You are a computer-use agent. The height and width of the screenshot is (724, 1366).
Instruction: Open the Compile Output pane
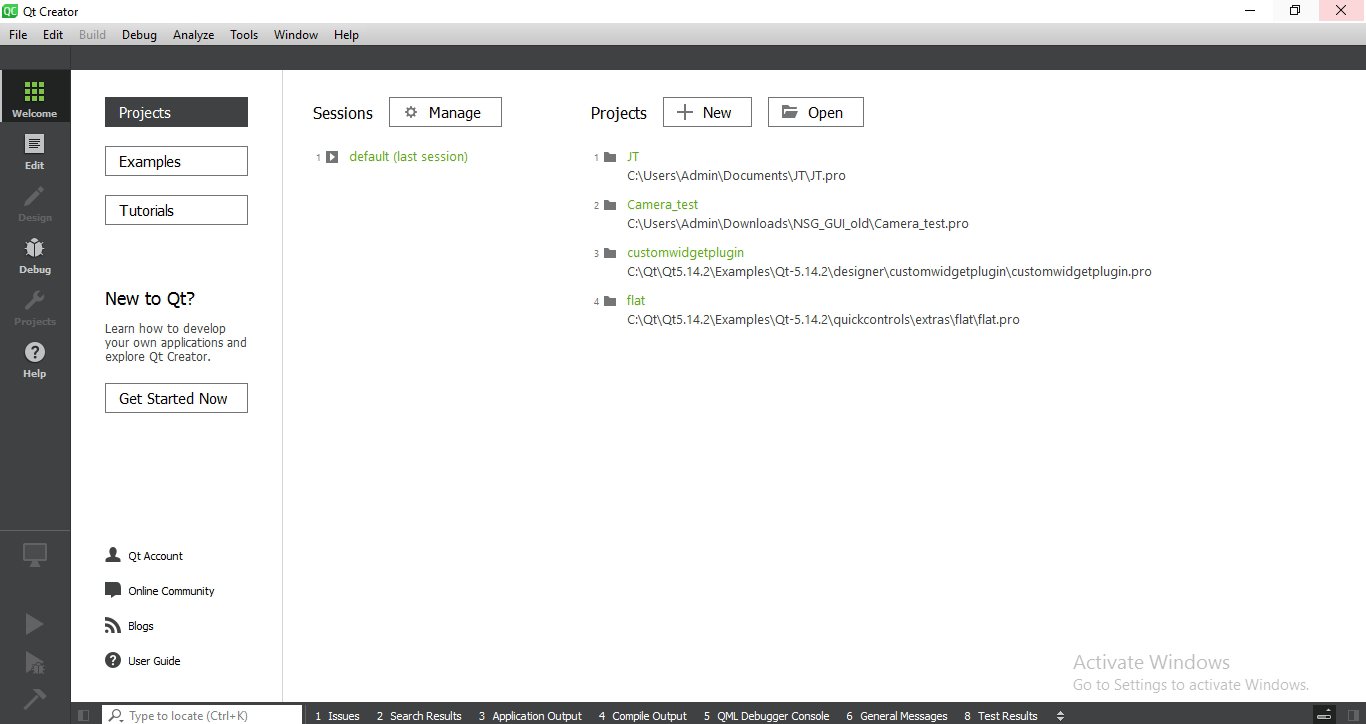tap(642, 716)
